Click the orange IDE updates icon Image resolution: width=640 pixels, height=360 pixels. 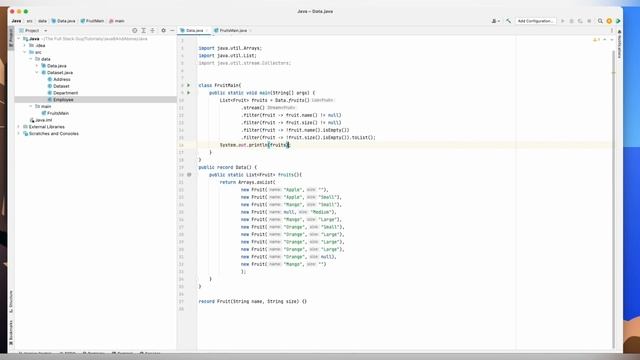pyautogui.click(x=609, y=21)
